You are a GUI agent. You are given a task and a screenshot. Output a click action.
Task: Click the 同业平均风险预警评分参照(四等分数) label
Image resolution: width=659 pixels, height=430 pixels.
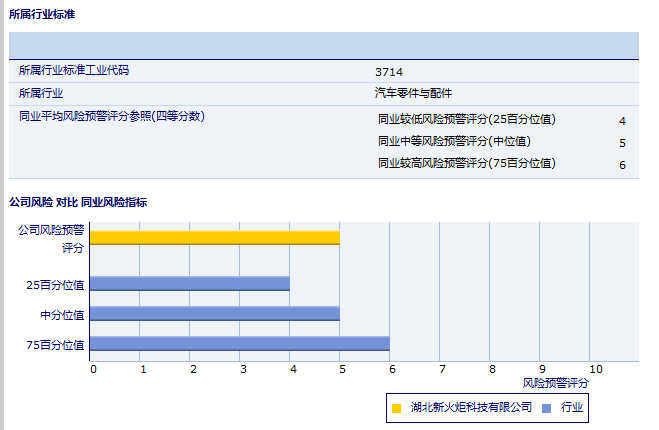point(112,116)
